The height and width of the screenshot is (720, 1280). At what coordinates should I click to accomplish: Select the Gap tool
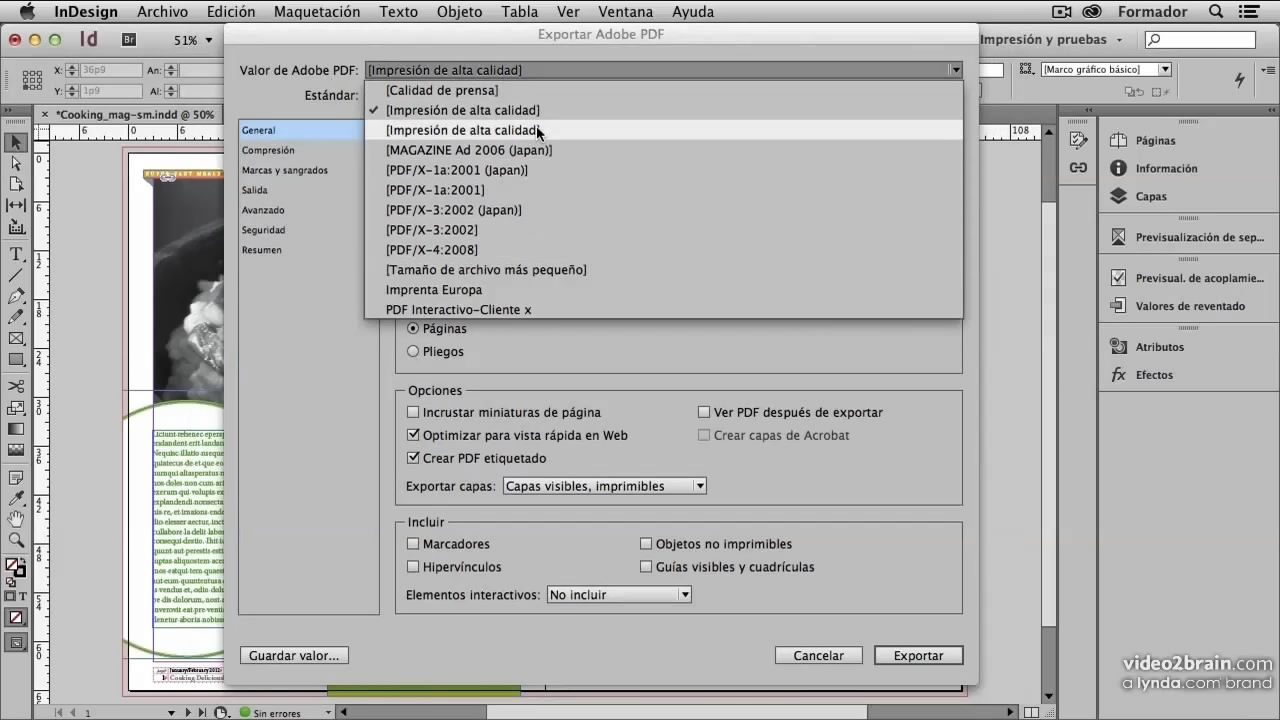click(x=16, y=205)
